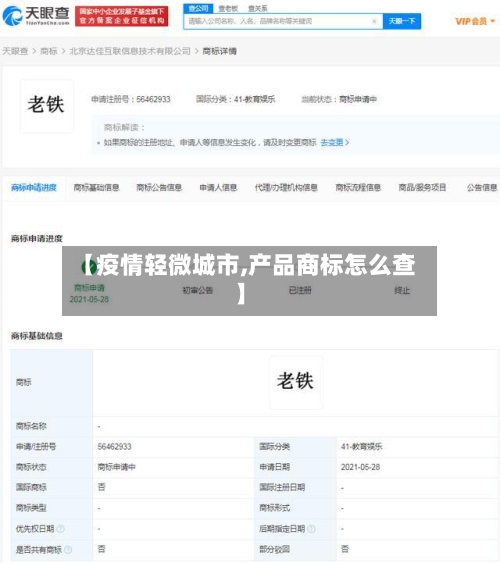
Task: Click the help icon next to 优先权日期
Action: point(61,529)
